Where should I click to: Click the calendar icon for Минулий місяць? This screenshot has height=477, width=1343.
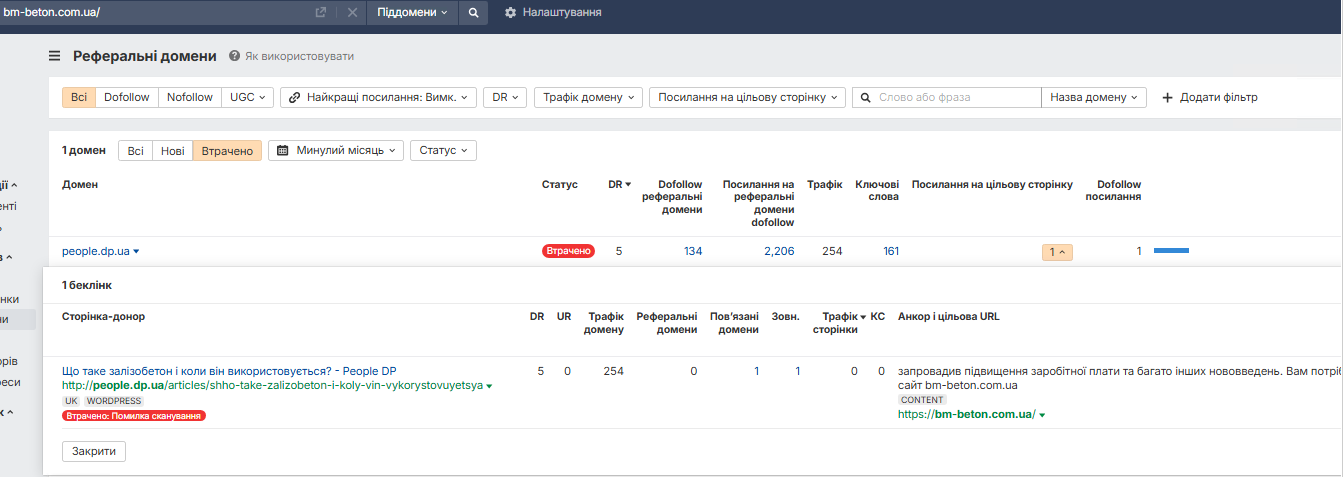point(283,150)
